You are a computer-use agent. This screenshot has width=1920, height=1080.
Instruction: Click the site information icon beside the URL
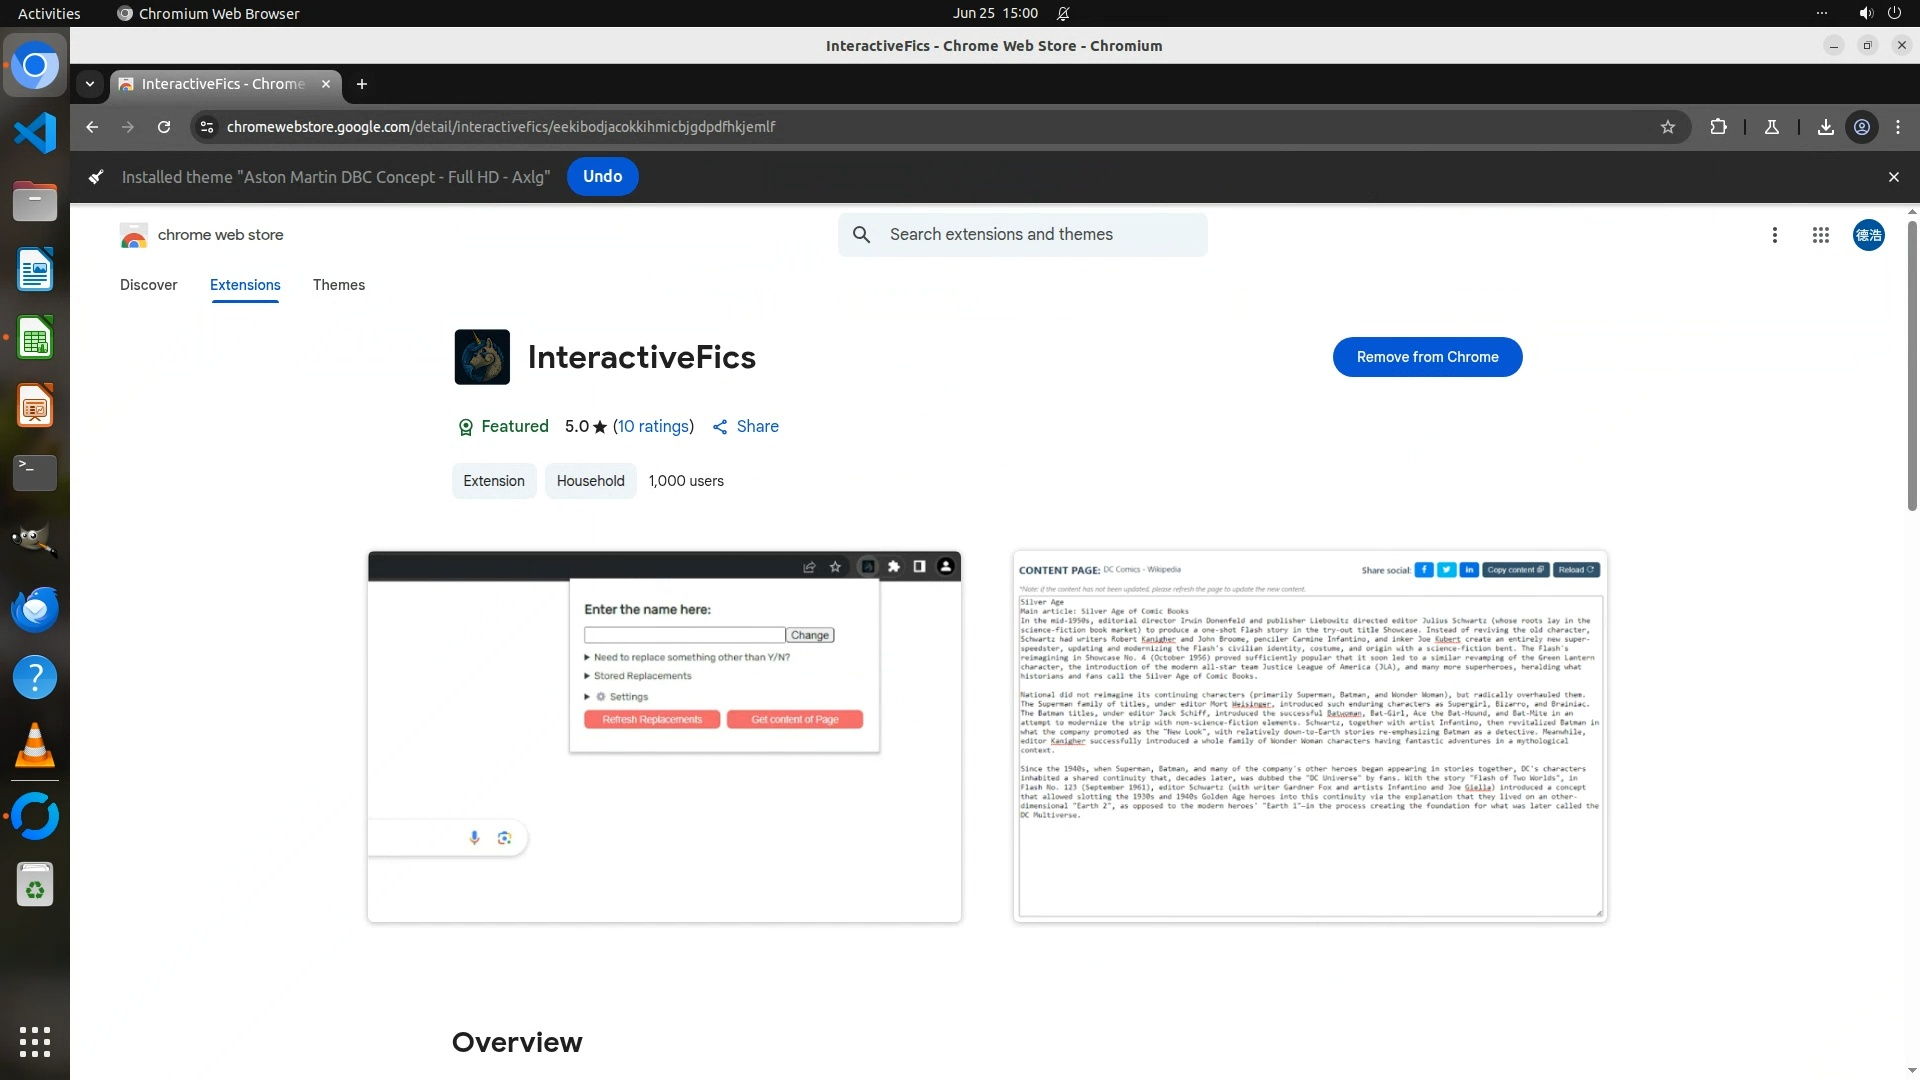pos(207,127)
